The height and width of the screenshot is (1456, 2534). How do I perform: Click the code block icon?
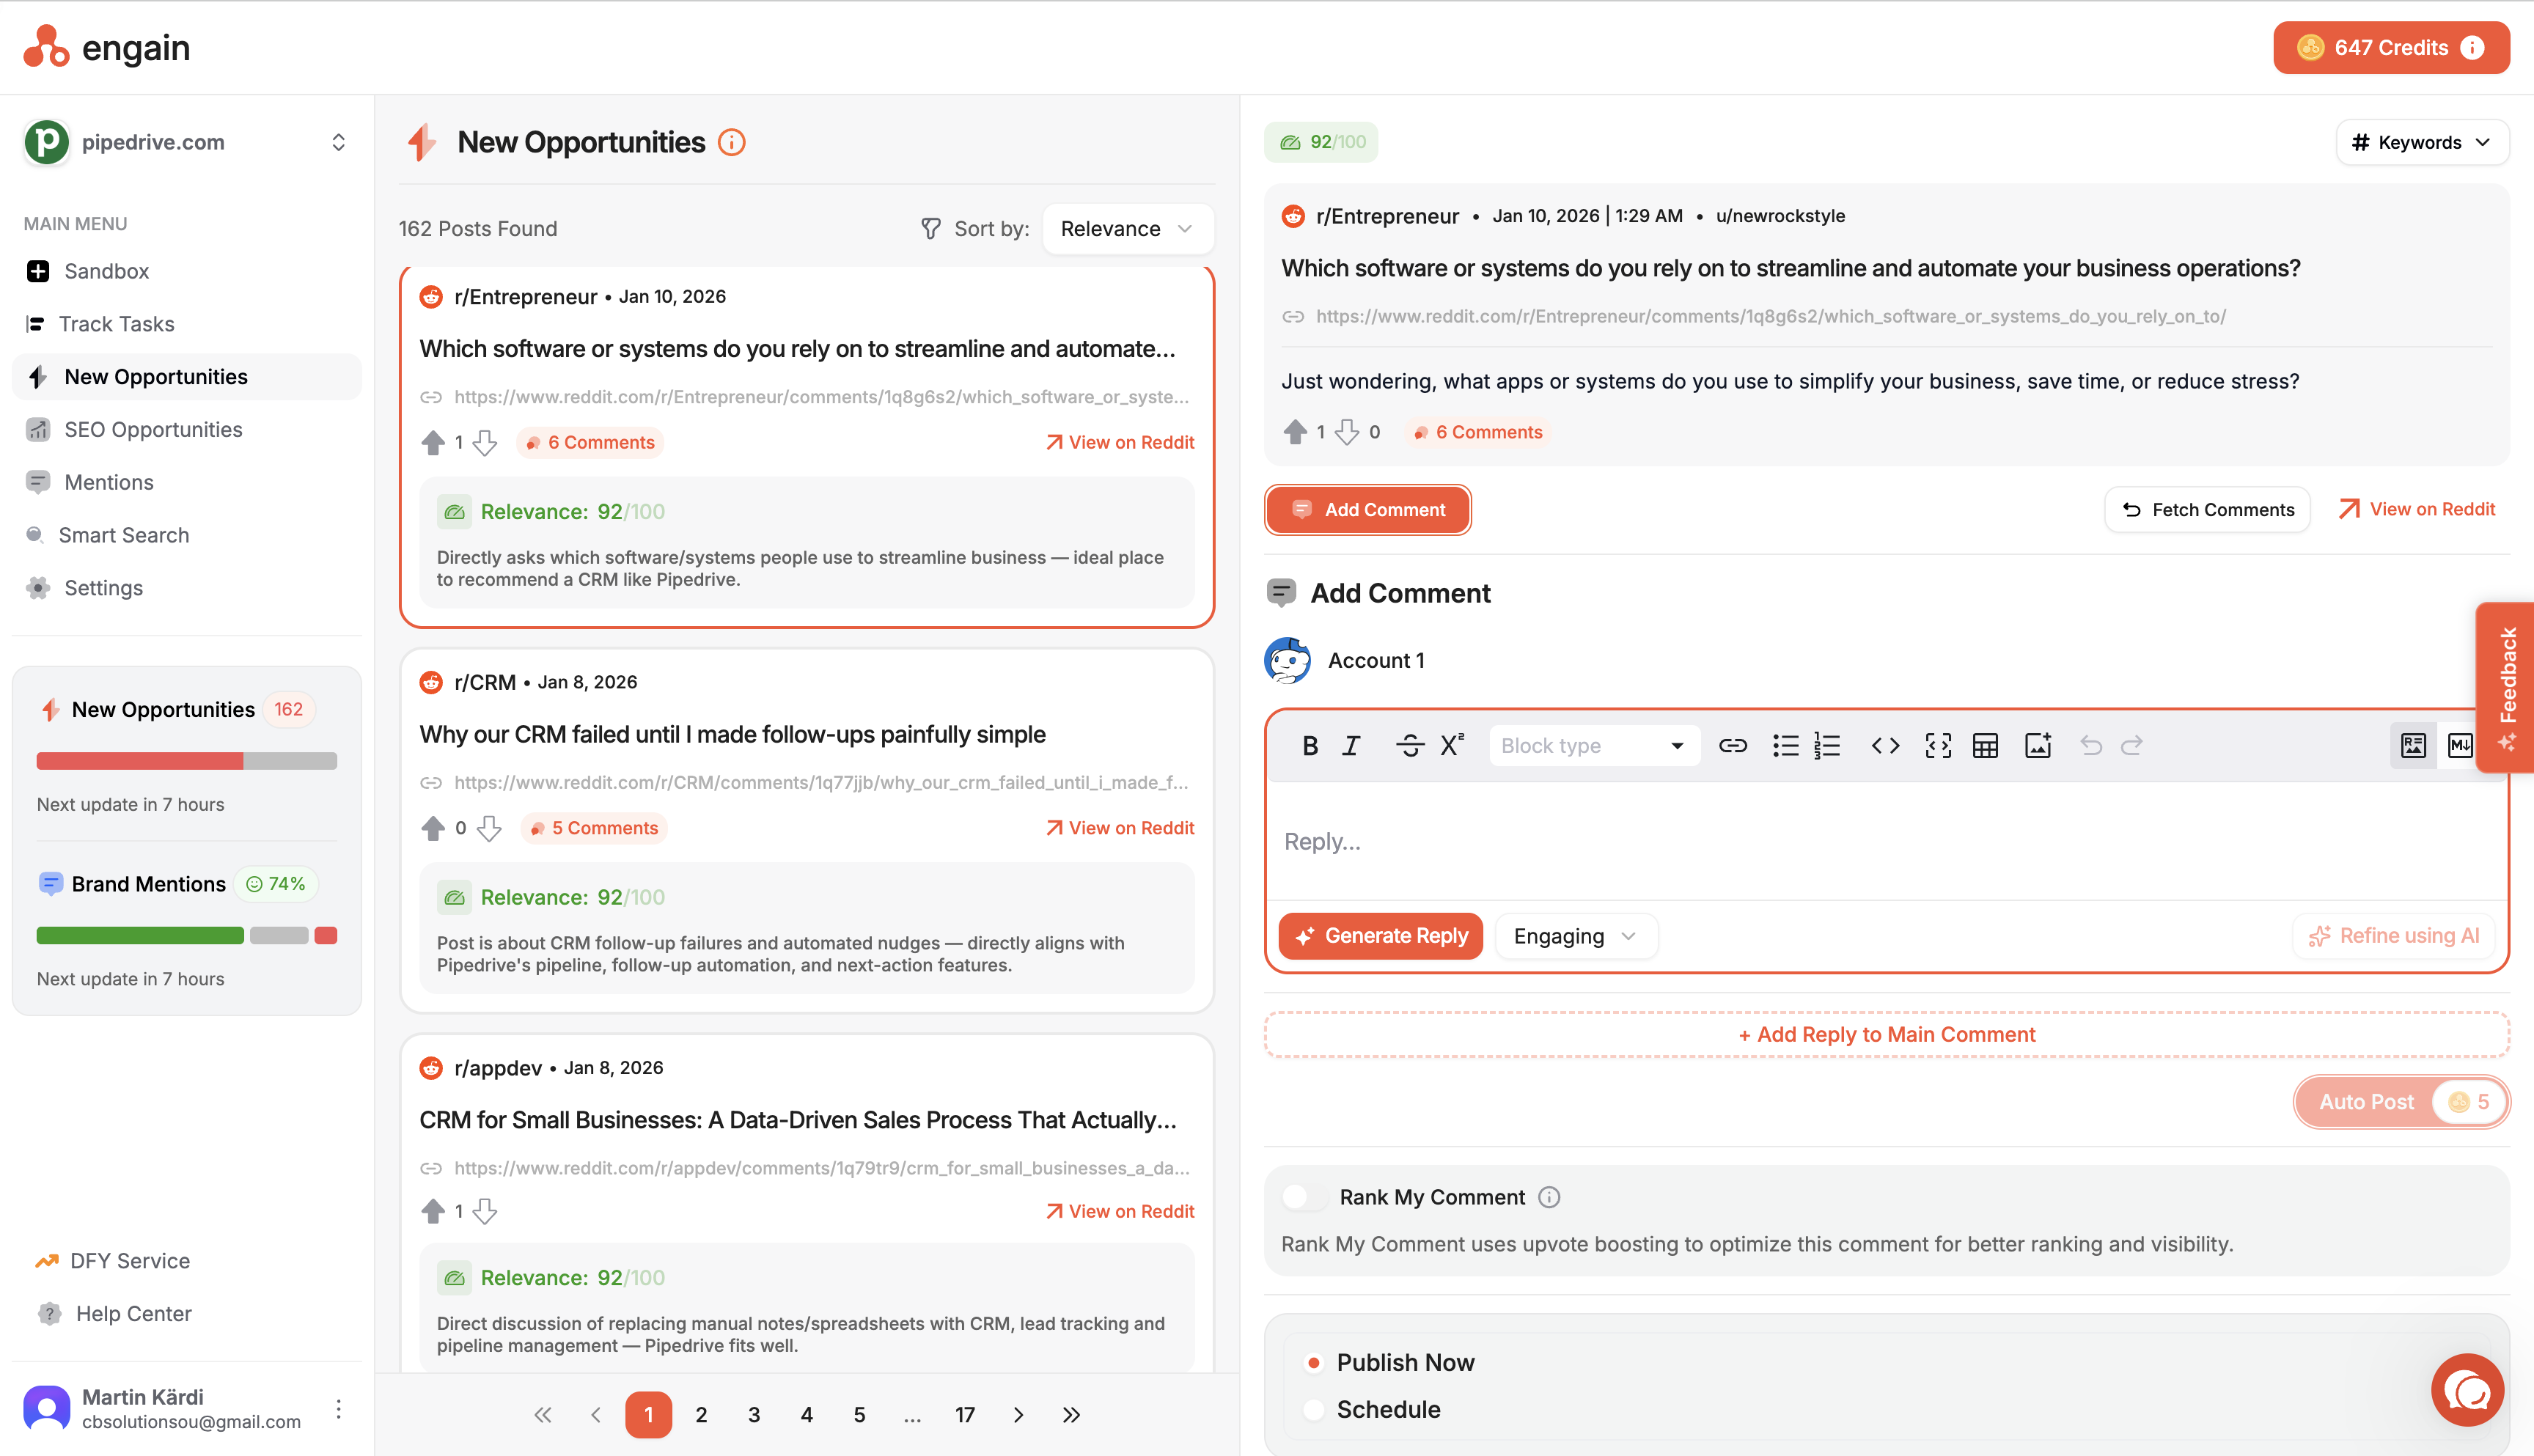tap(1938, 746)
